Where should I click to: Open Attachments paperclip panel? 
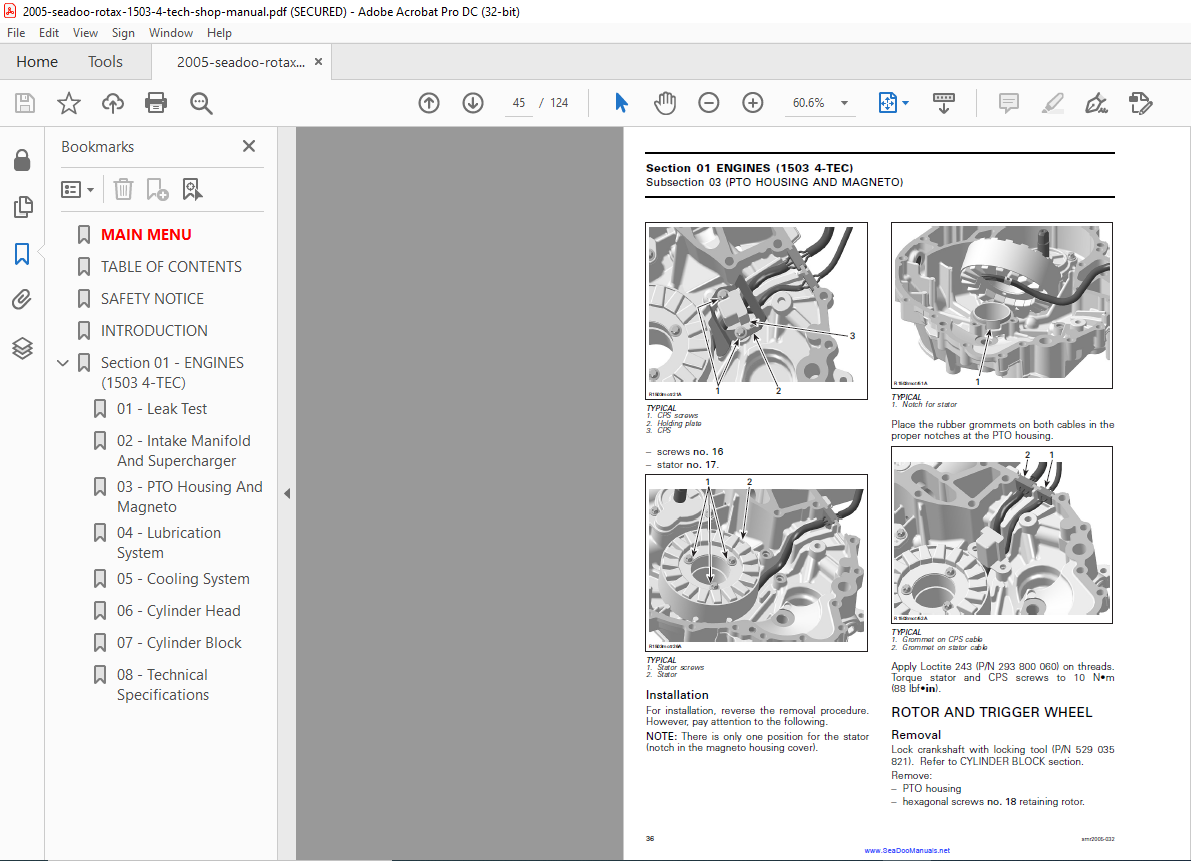[22, 300]
